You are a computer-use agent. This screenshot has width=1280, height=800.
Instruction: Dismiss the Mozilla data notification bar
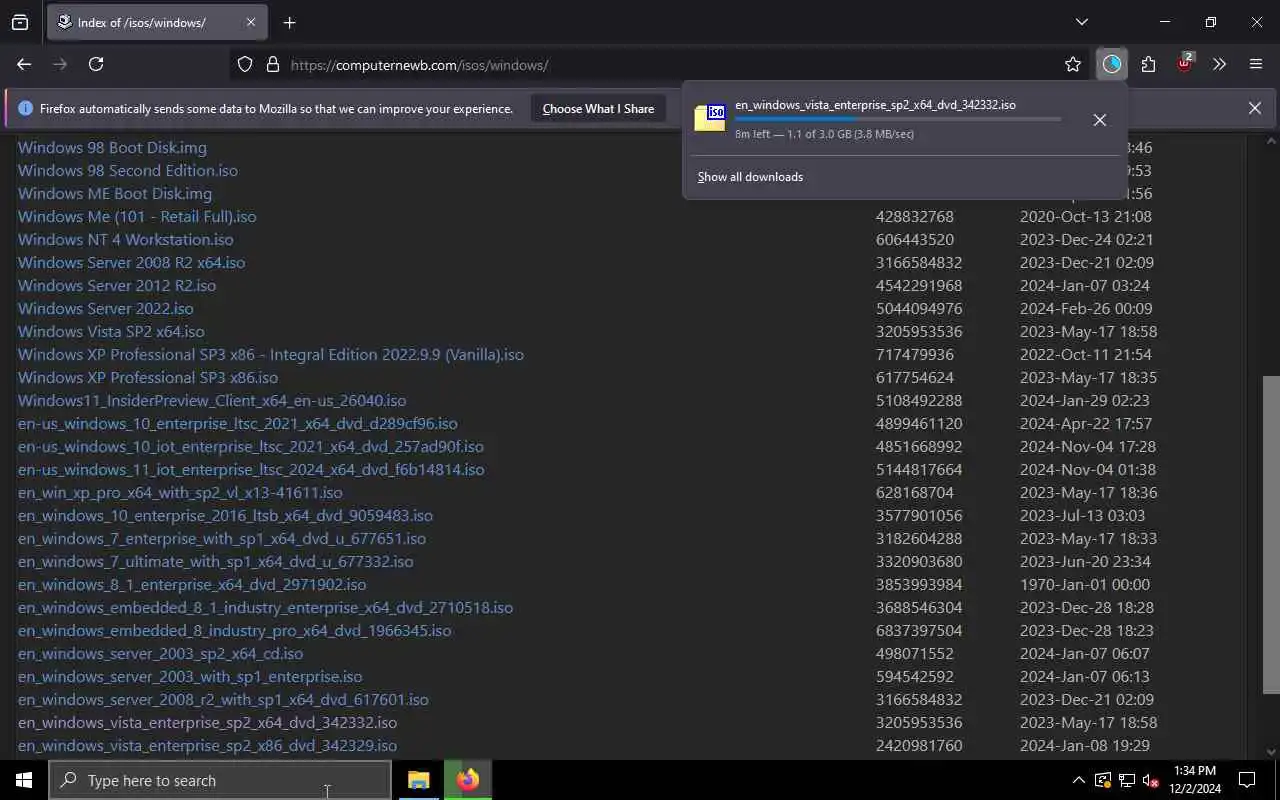[1254, 108]
